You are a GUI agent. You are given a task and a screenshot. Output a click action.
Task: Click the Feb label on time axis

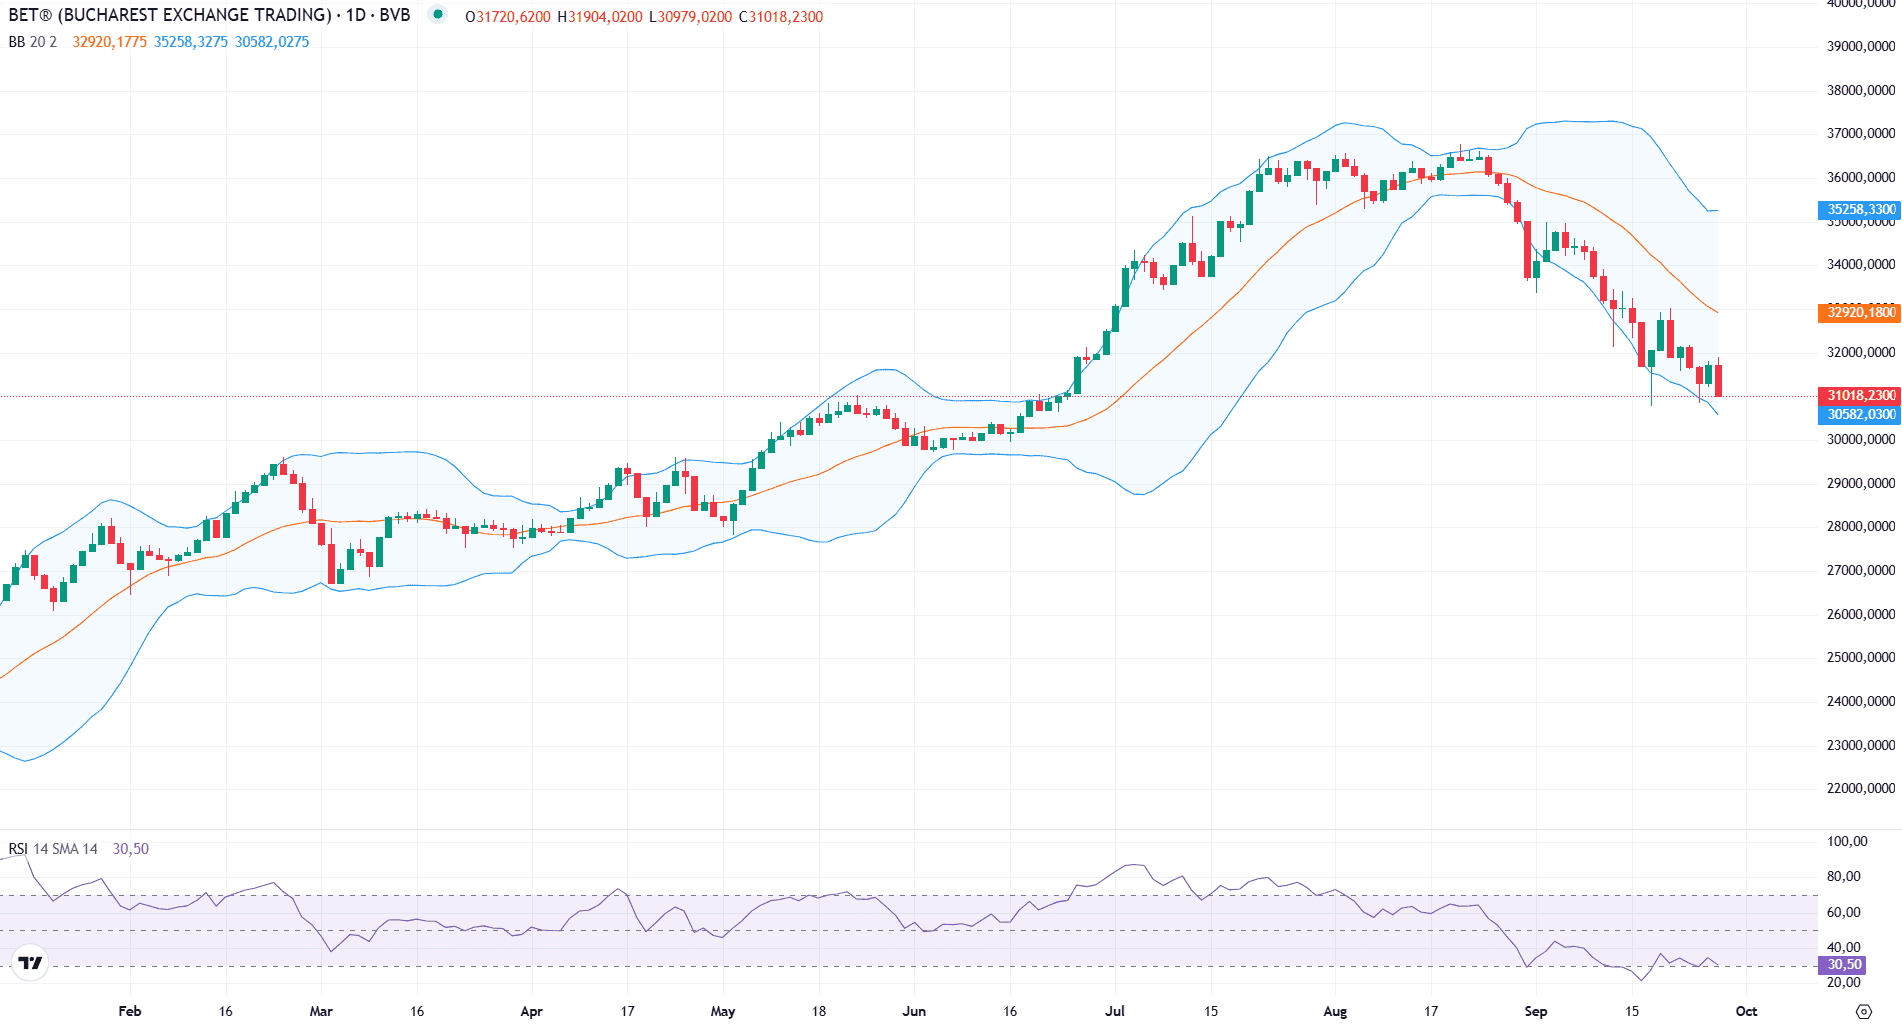pyautogui.click(x=130, y=1012)
